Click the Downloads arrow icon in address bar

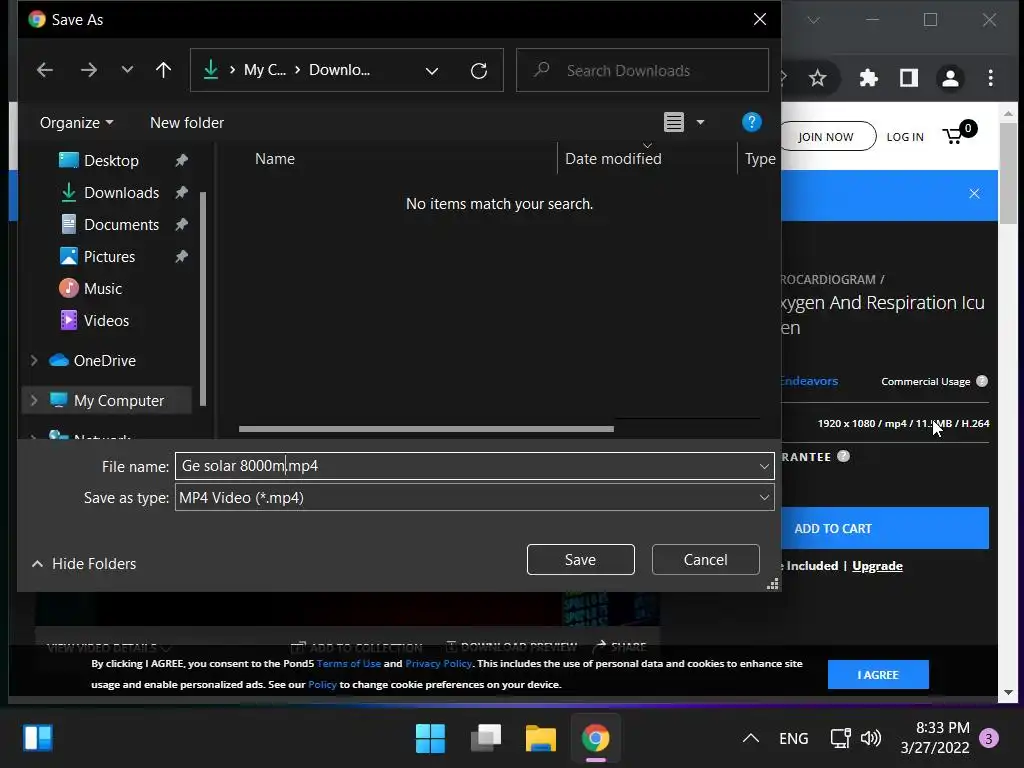(x=210, y=70)
